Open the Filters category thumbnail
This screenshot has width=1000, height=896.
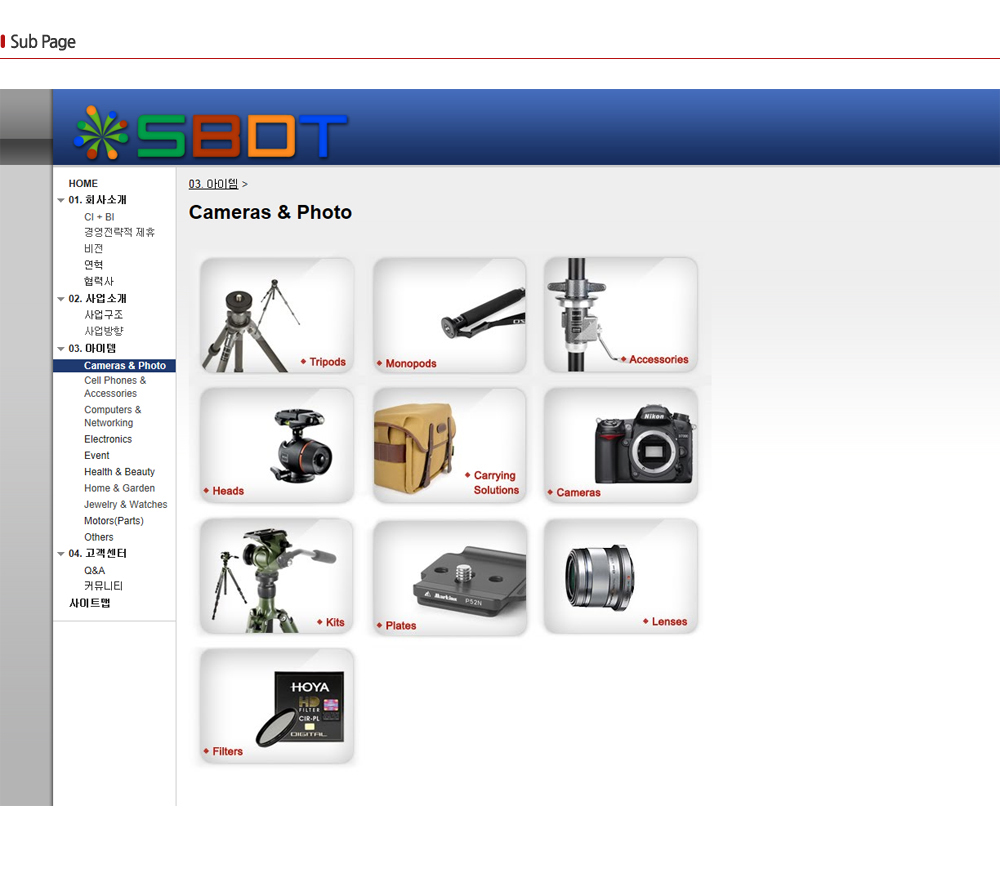pyautogui.click(x=277, y=706)
